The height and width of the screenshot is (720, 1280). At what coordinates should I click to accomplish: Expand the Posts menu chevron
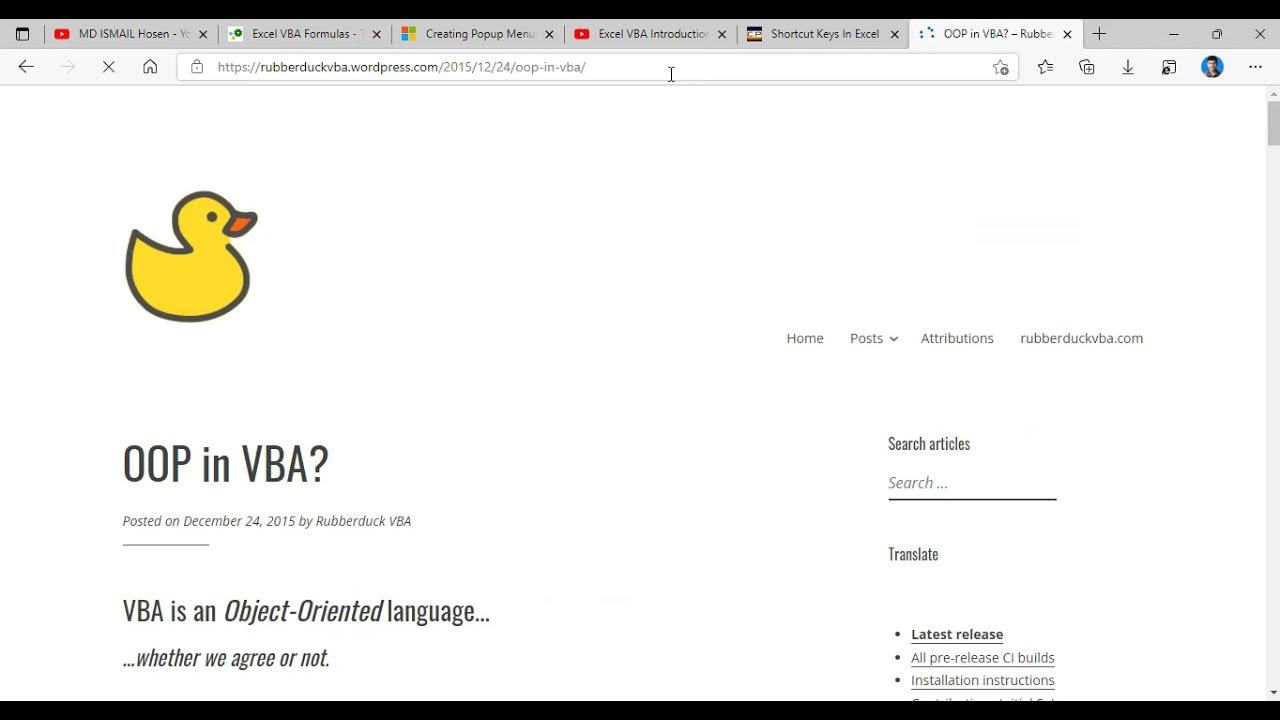click(894, 339)
